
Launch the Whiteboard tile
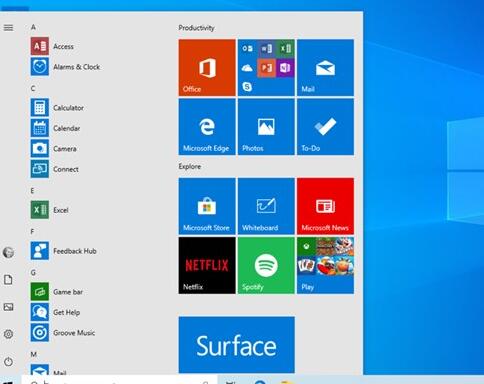(x=266, y=206)
